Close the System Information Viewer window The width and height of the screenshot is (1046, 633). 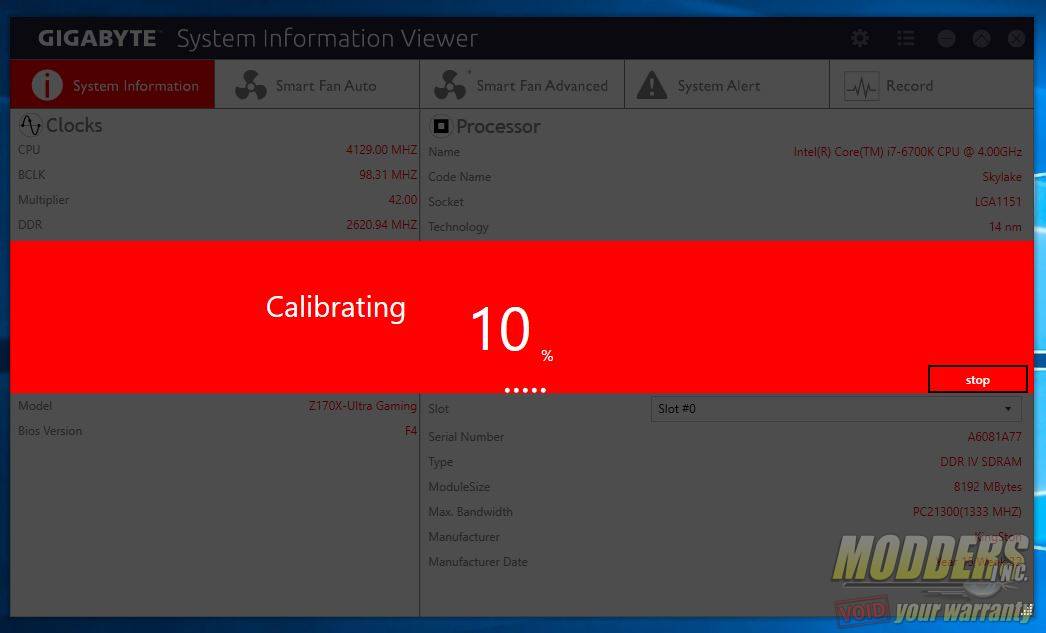(x=1016, y=39)
